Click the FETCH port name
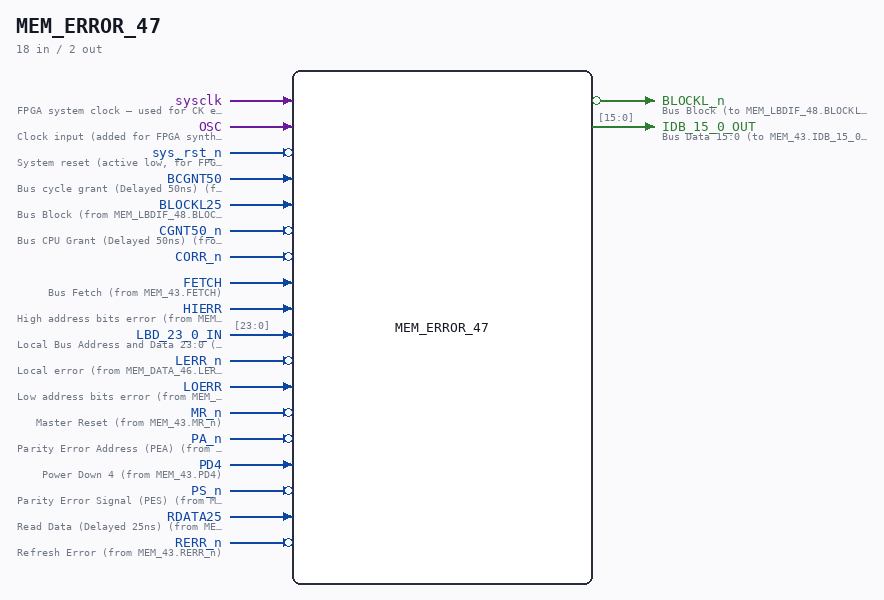 (x=202, y=283)
